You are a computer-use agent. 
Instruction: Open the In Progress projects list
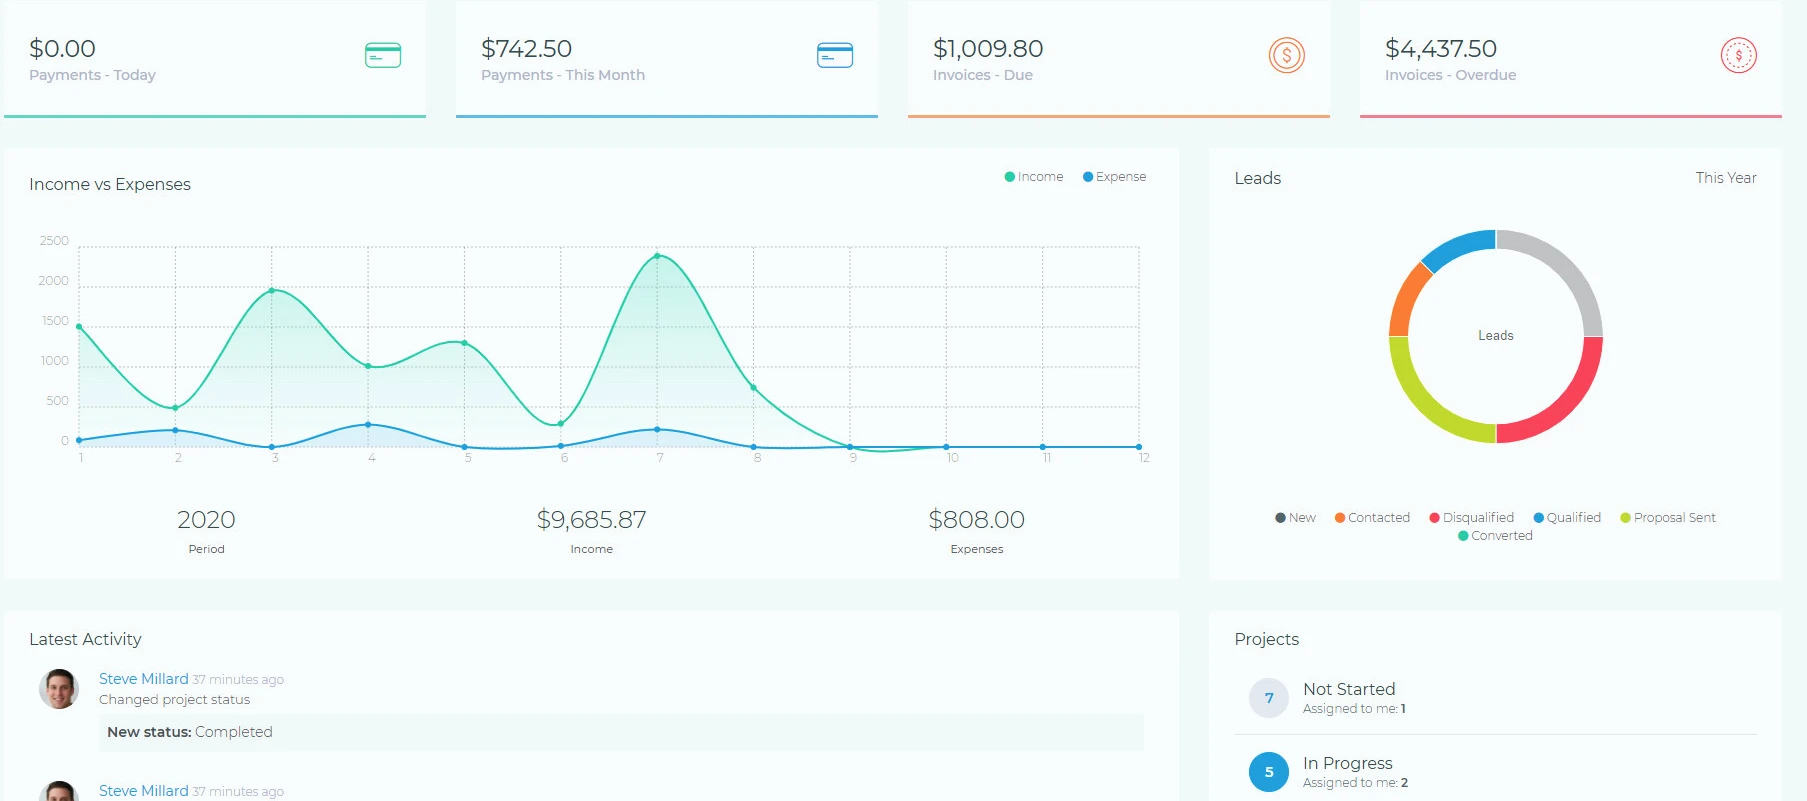1347,763
